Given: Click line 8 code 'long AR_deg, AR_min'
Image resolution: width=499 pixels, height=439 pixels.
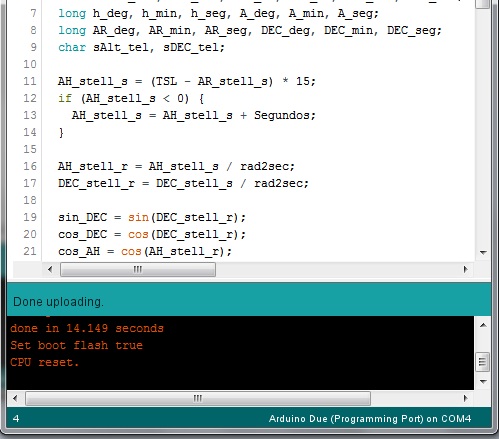Looking at the screenshot, I should click(127, 30).
